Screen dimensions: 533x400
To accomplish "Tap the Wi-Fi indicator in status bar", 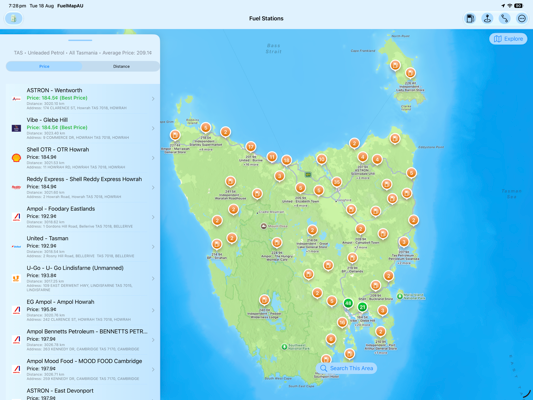I will tap(510, 6).
